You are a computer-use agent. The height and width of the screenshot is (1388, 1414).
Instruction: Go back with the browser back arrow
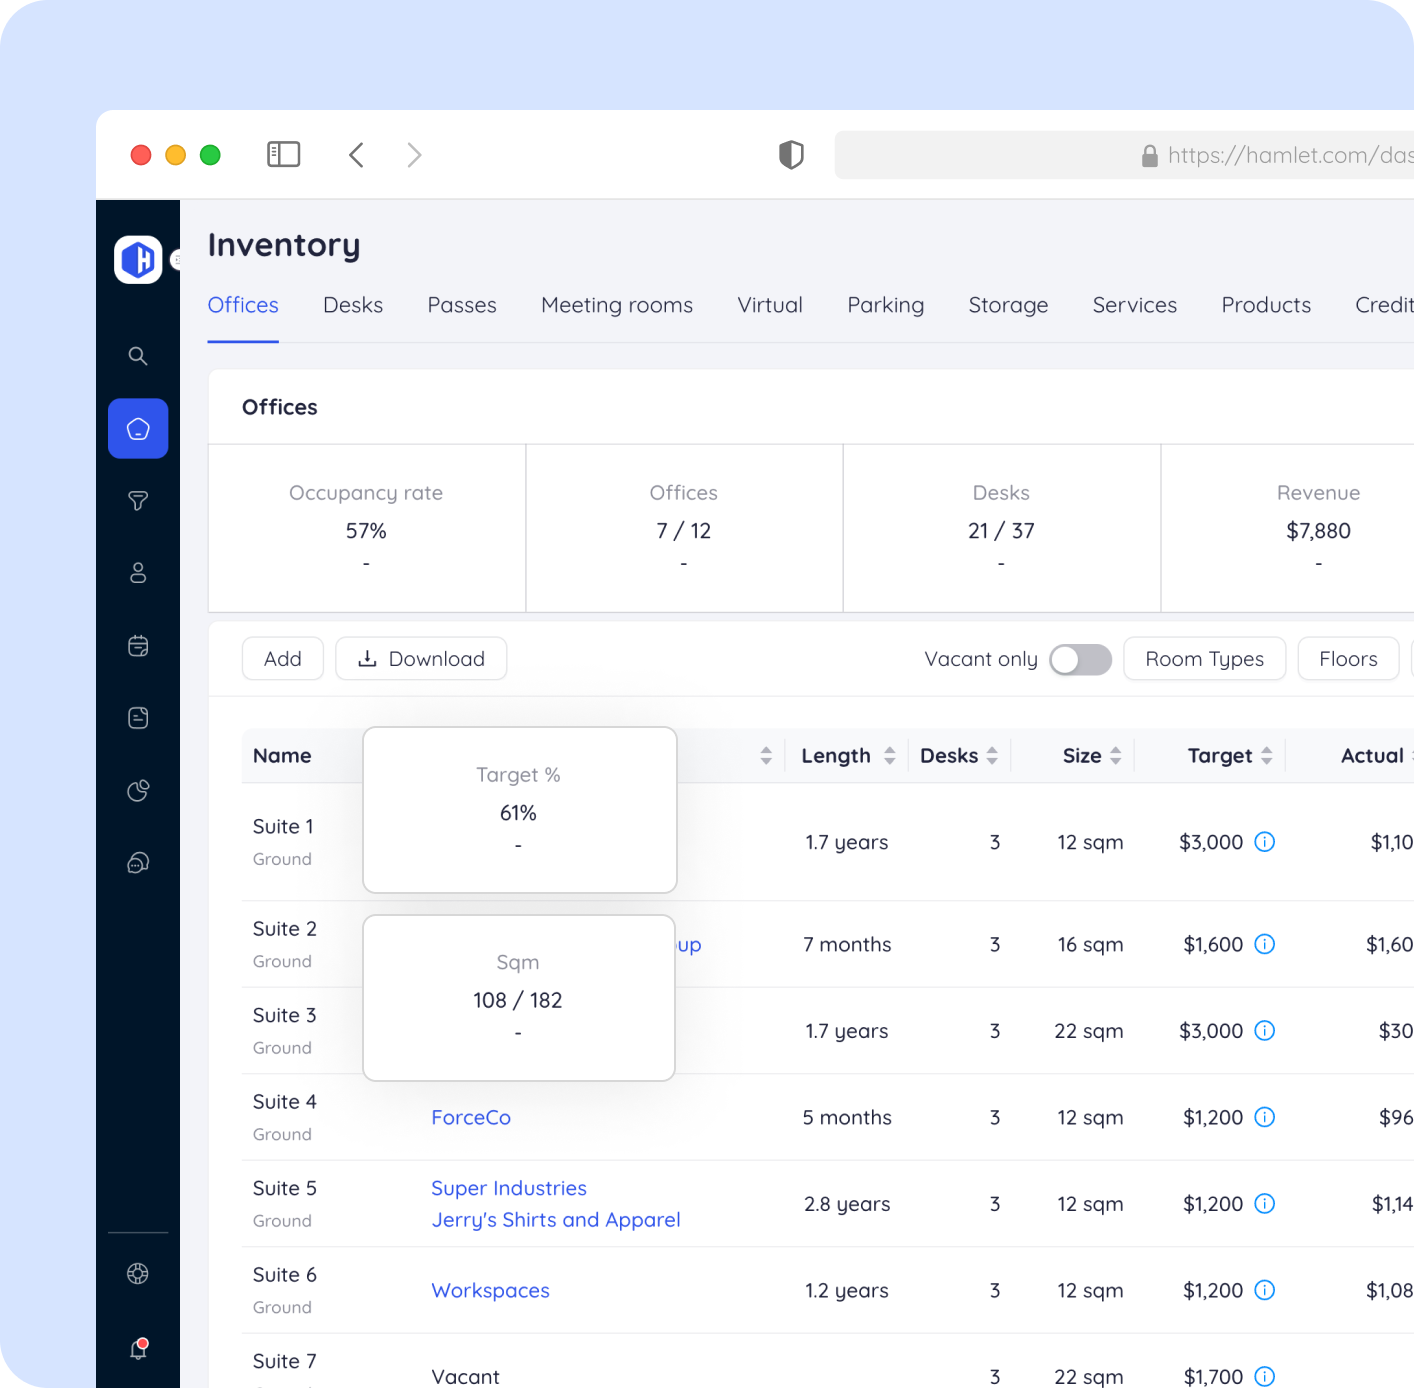[356, 155]
